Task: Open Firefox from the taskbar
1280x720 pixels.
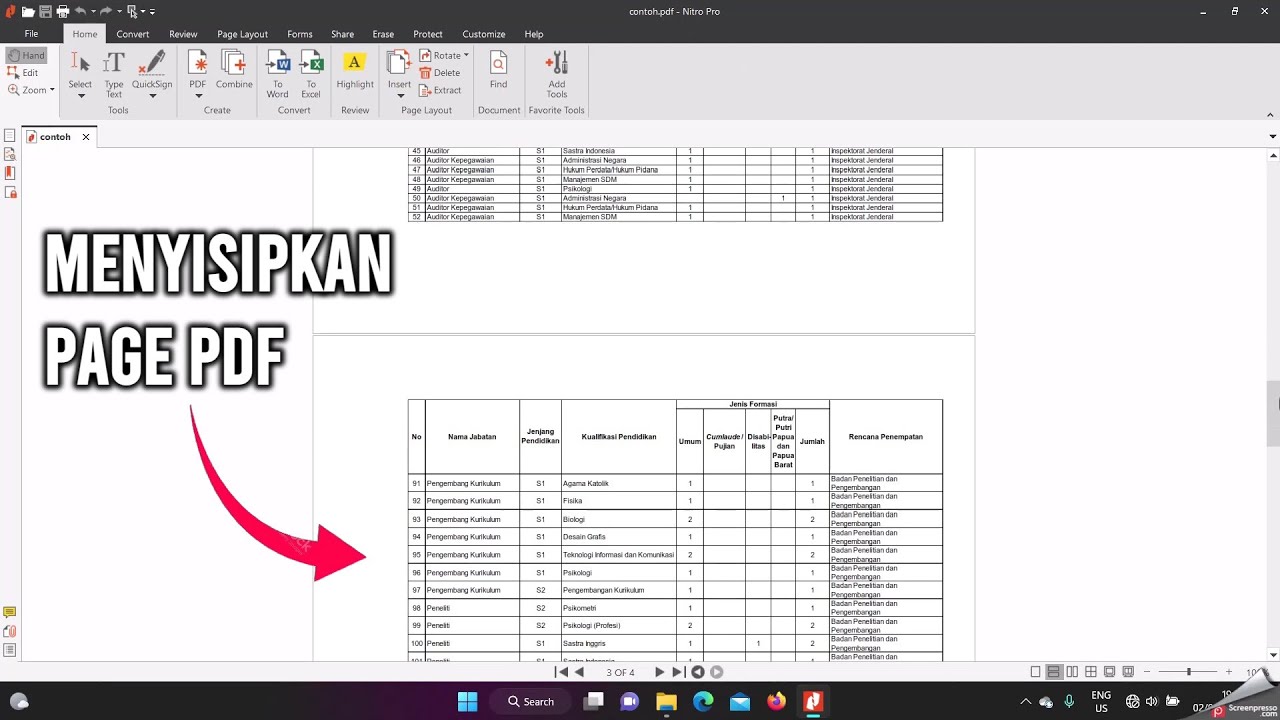Action: pos(776,701)
